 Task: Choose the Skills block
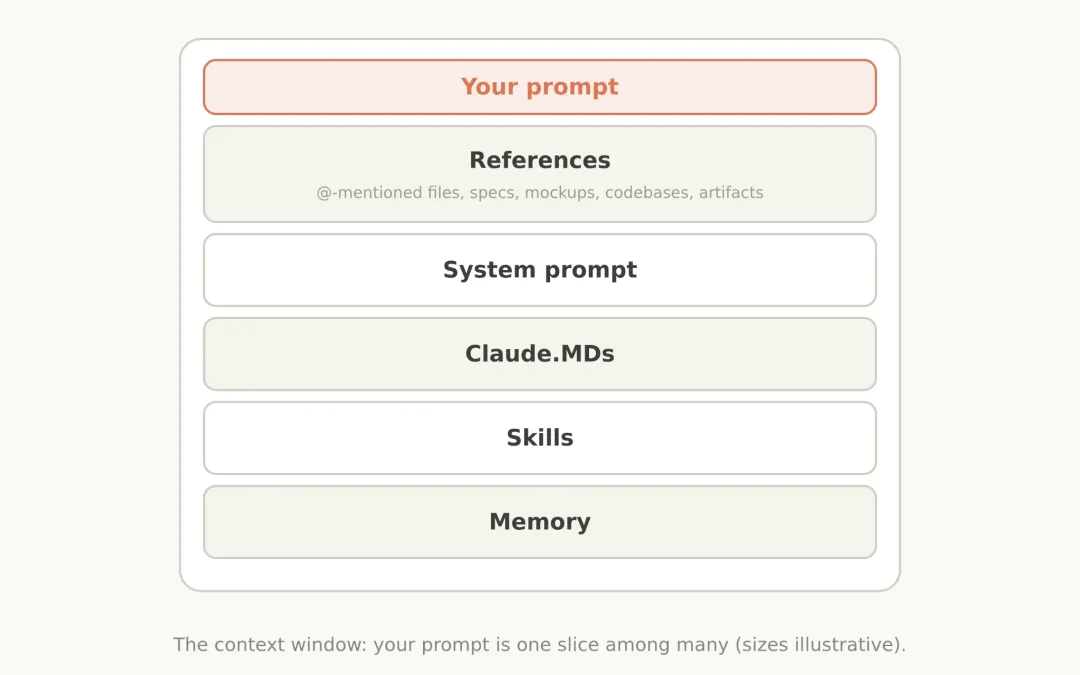540,438
